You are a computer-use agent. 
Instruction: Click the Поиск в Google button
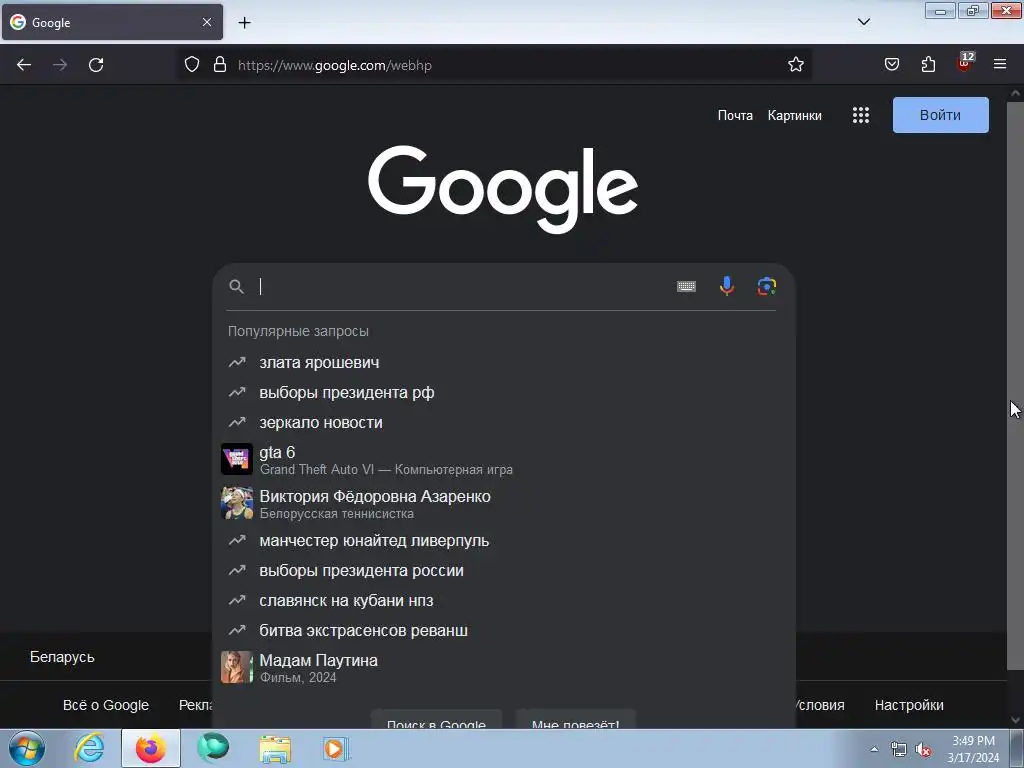coord(436,720)
